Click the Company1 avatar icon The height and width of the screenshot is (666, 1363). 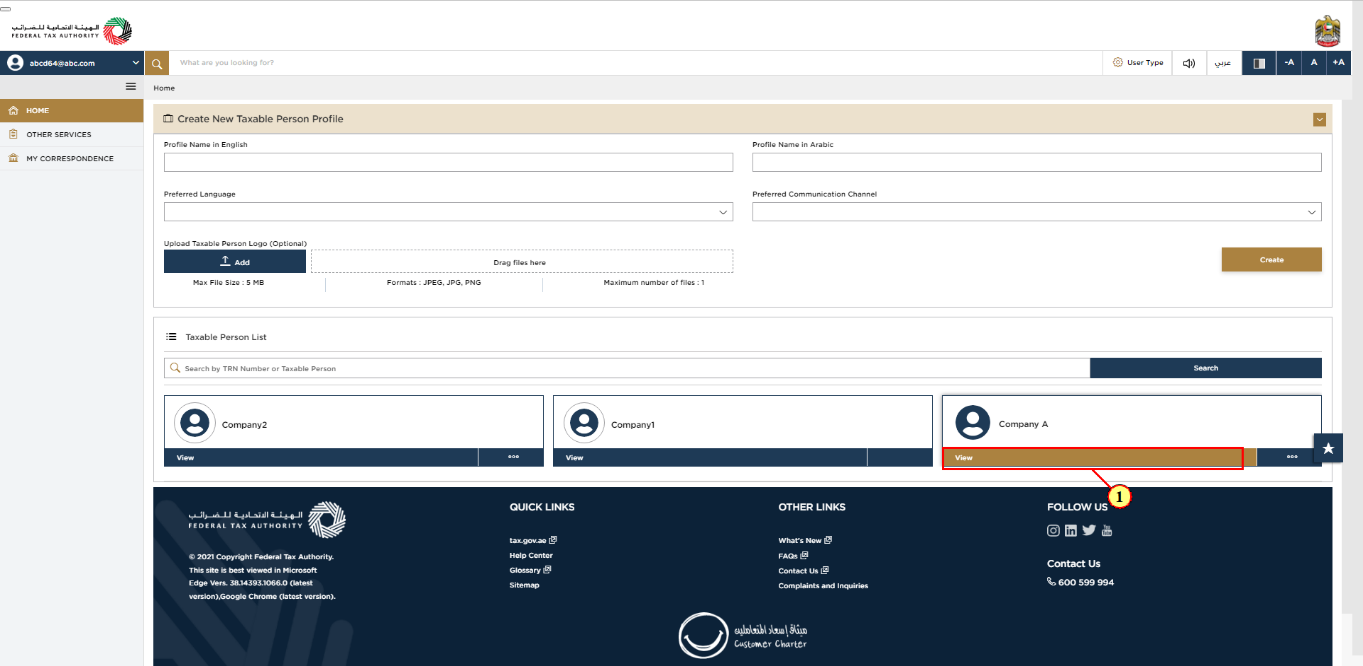[x=583, y=423]
